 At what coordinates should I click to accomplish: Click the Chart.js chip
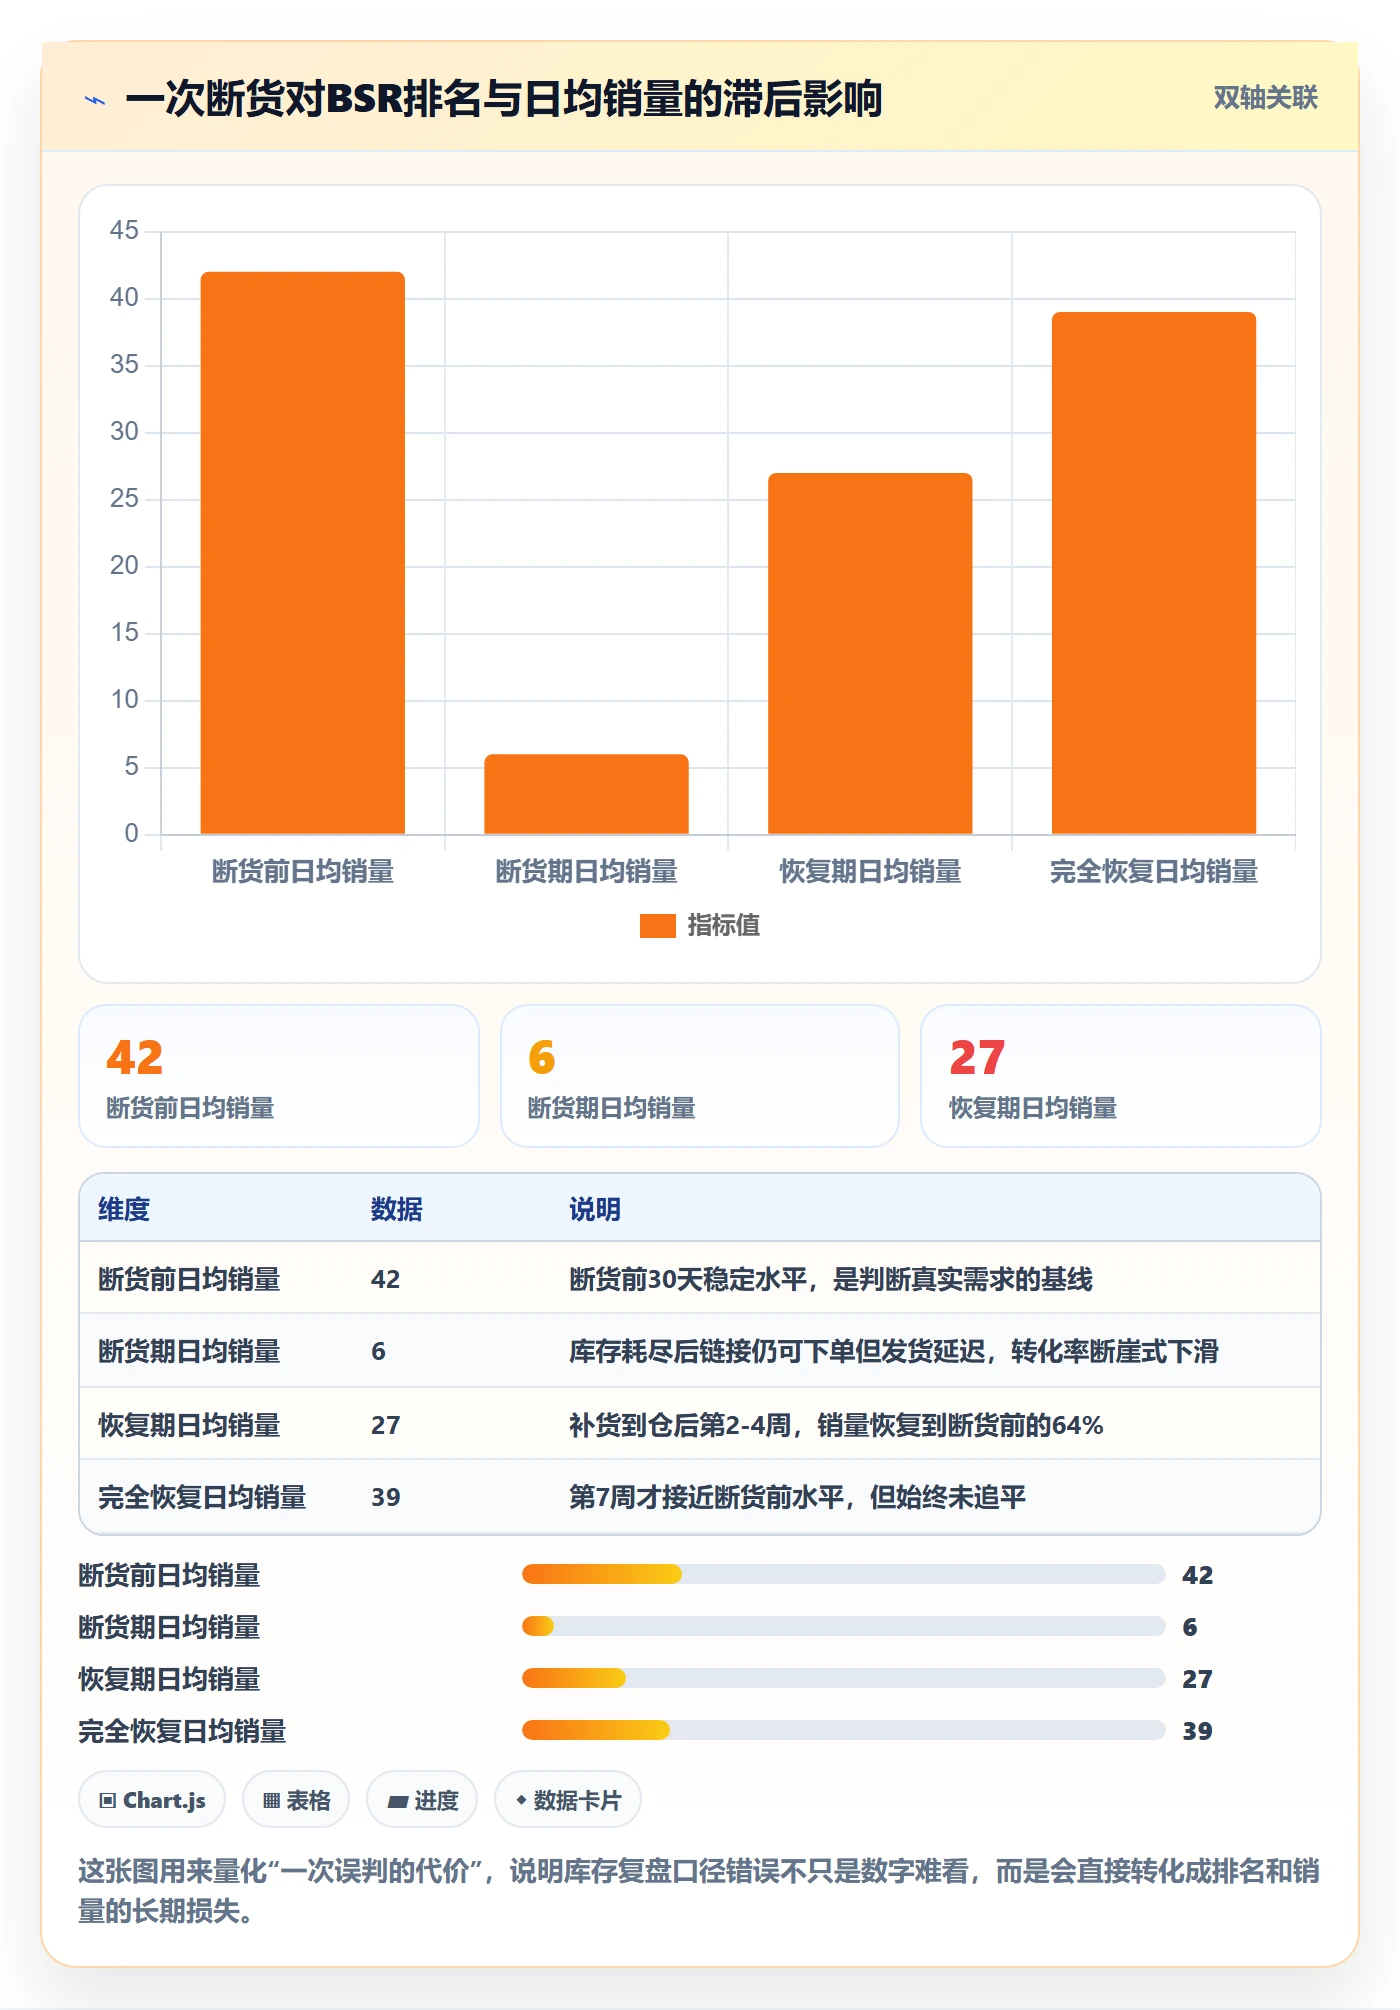point(152,1800)
